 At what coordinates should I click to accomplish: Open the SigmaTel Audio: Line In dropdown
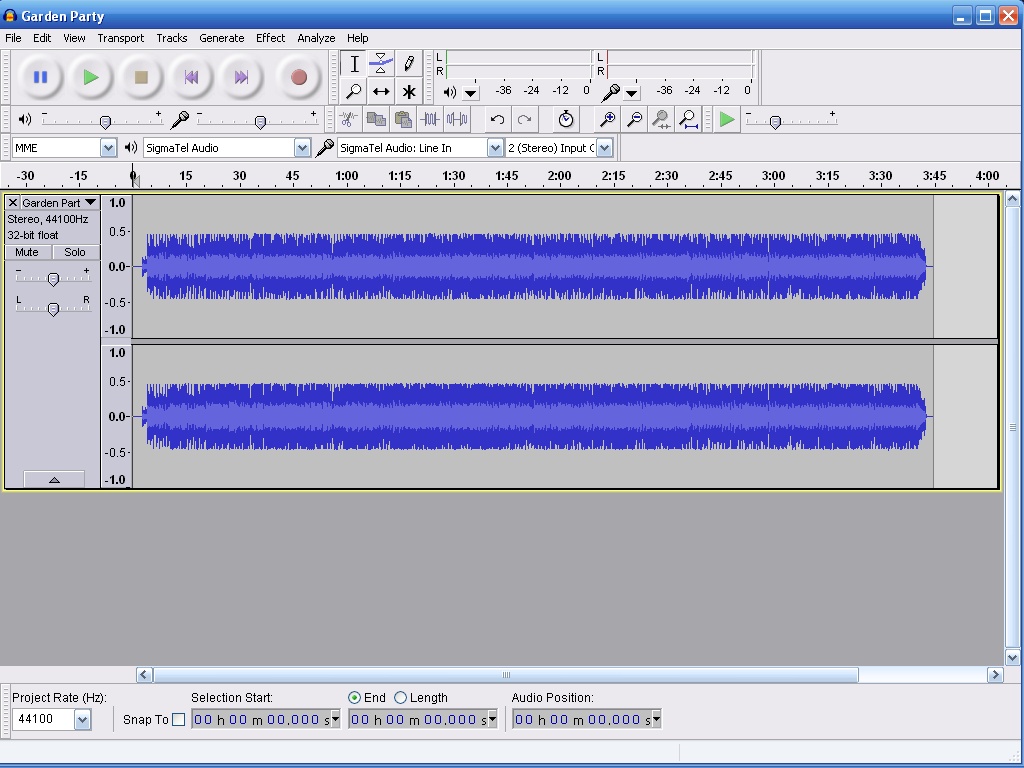tap(495, 148)
